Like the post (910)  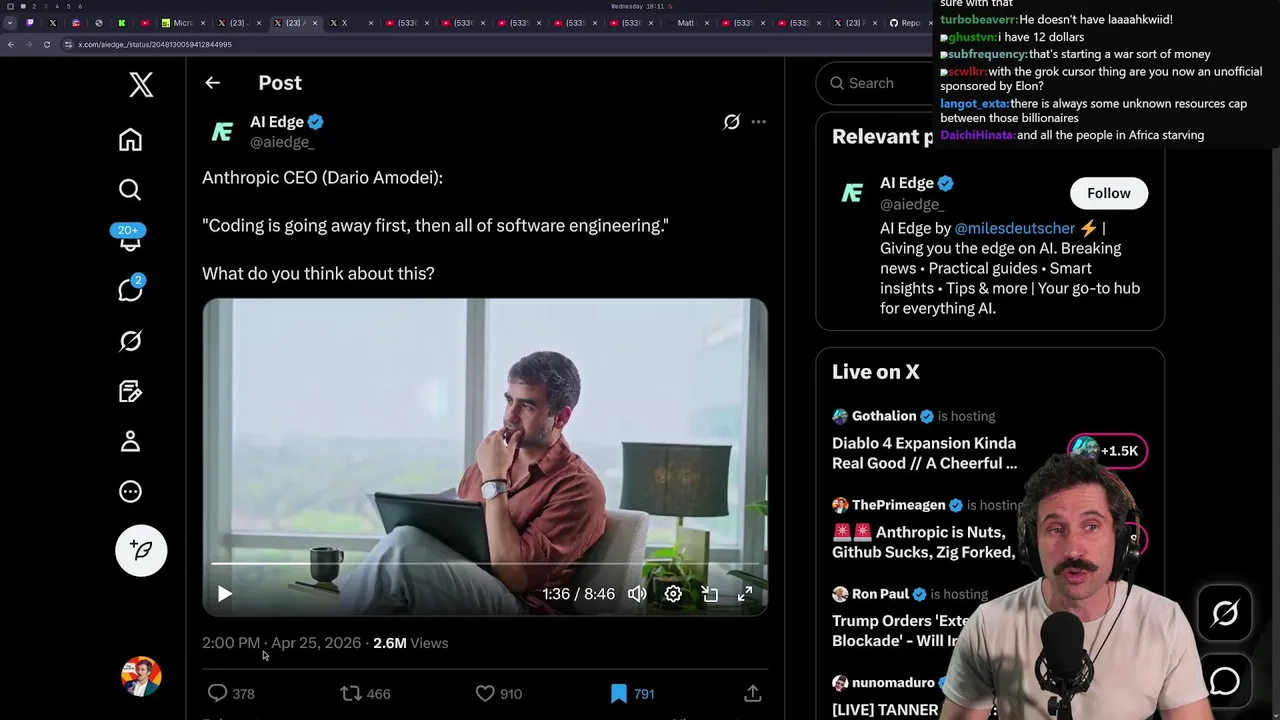coord(498,693)
